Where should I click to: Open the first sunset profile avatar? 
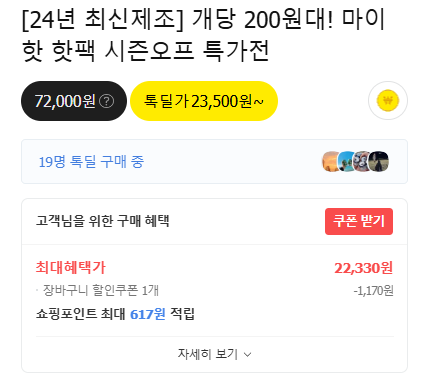click(x=331, y=161)
